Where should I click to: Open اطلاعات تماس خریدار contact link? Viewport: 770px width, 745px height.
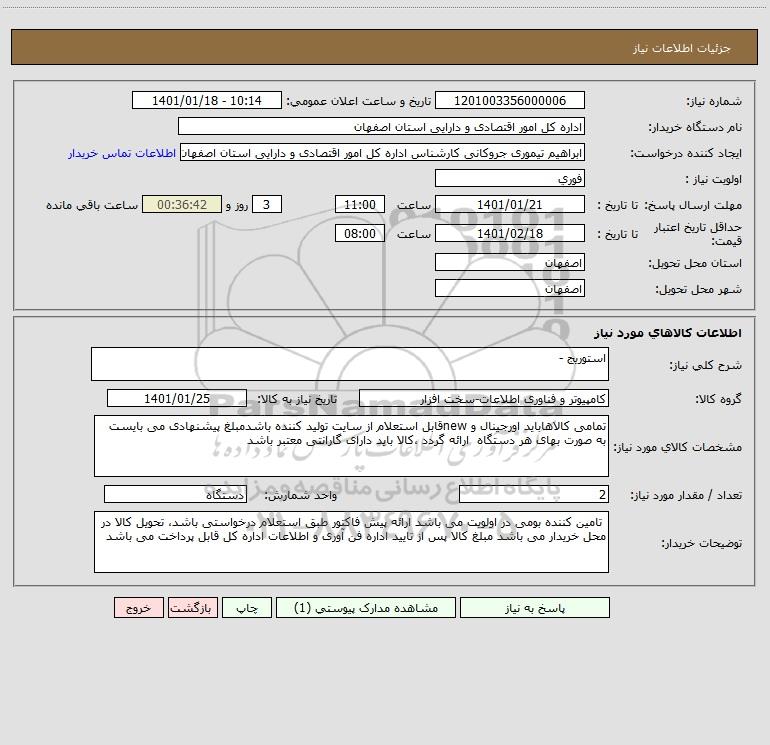122,153
